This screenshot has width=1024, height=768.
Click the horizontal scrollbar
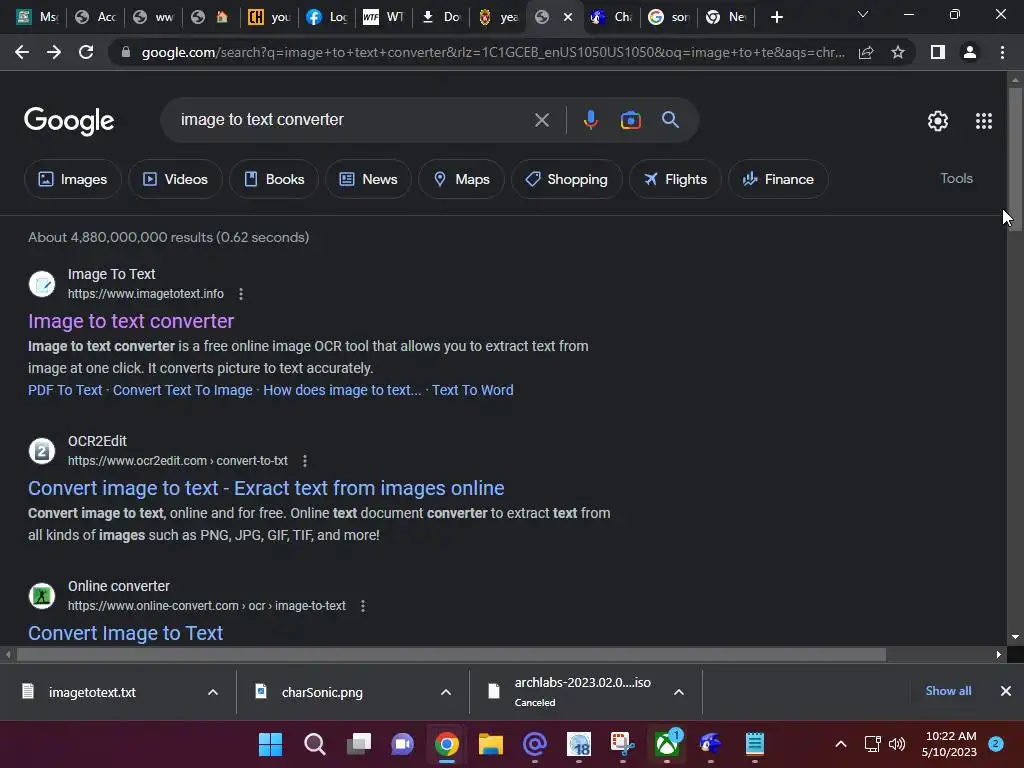click(x=451, y=654)
